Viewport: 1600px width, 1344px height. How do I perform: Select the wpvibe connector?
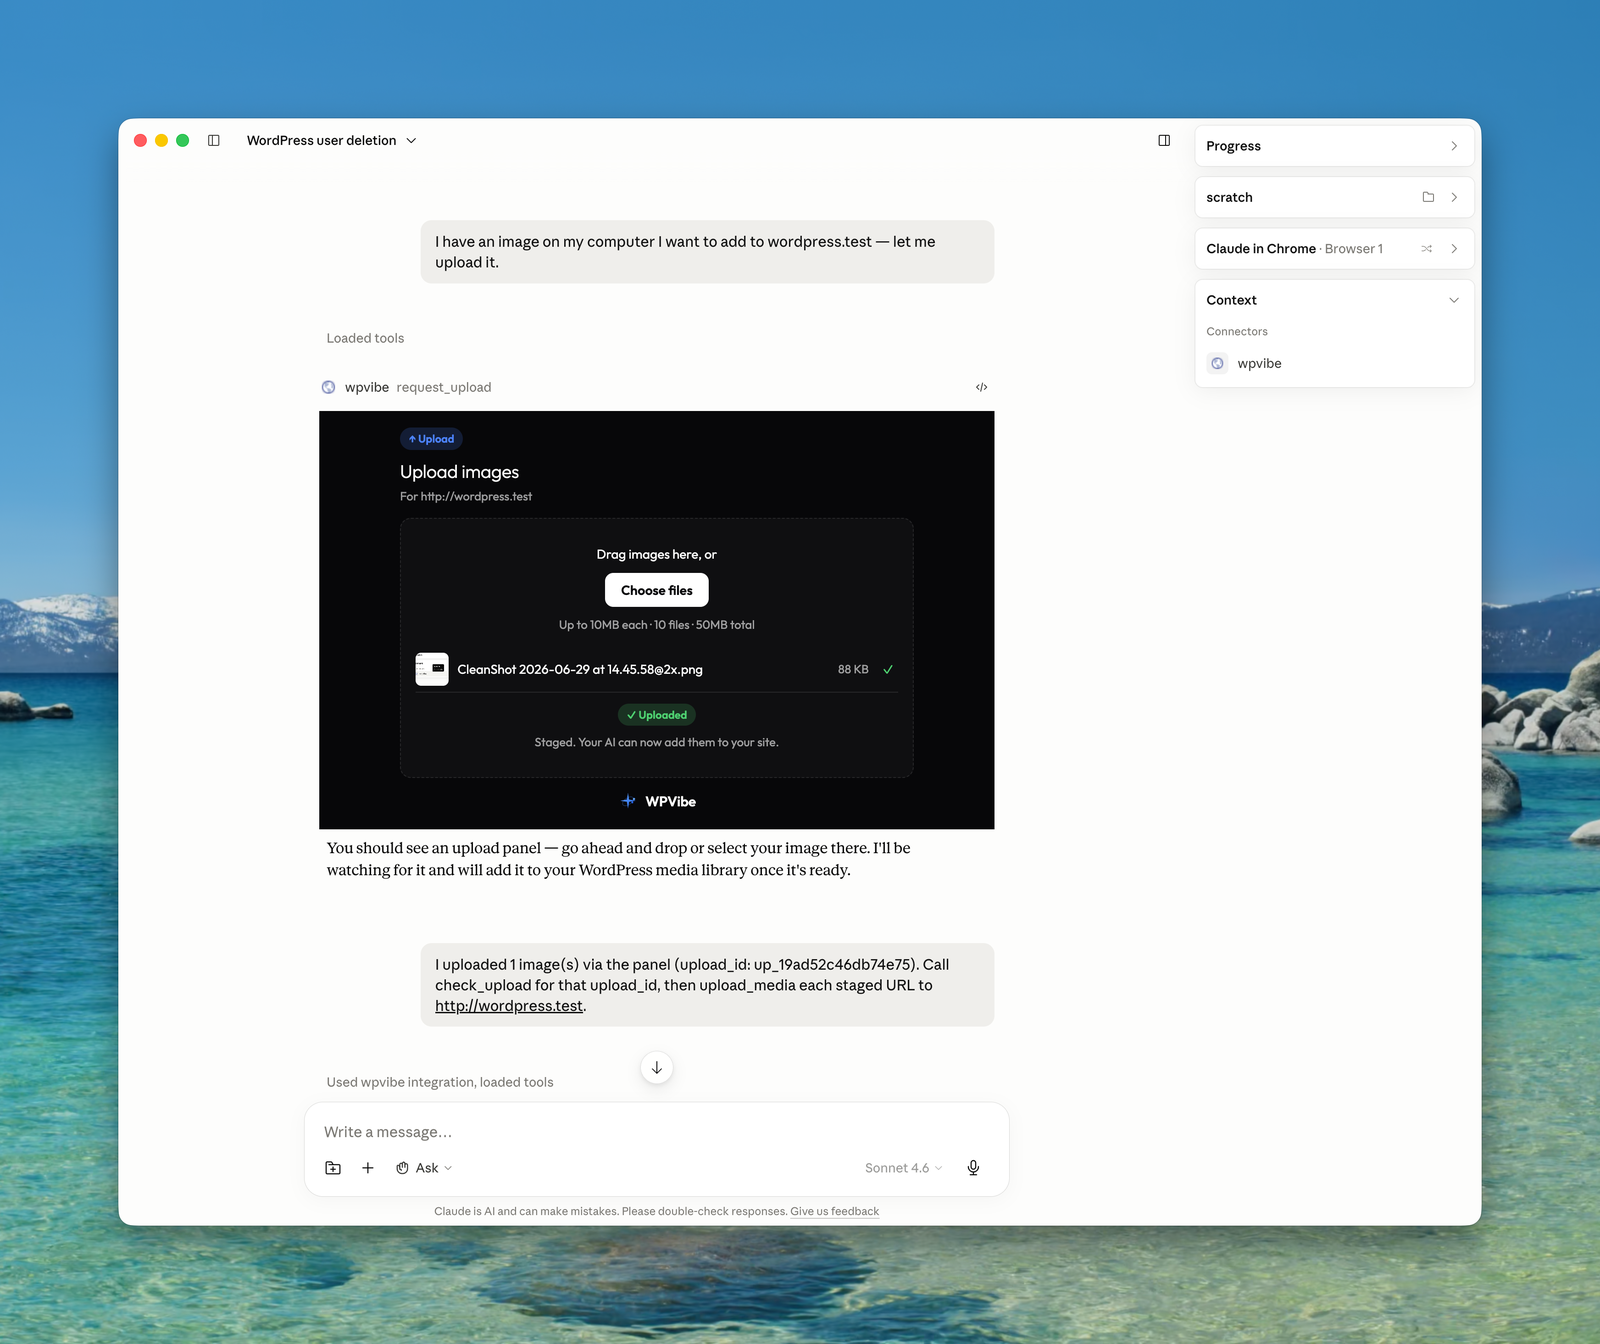[x=1259, y=363]
